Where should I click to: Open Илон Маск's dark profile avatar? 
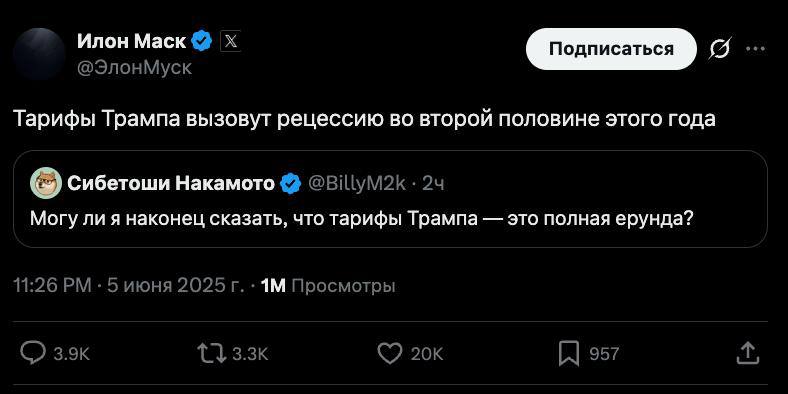coord(39,54)
